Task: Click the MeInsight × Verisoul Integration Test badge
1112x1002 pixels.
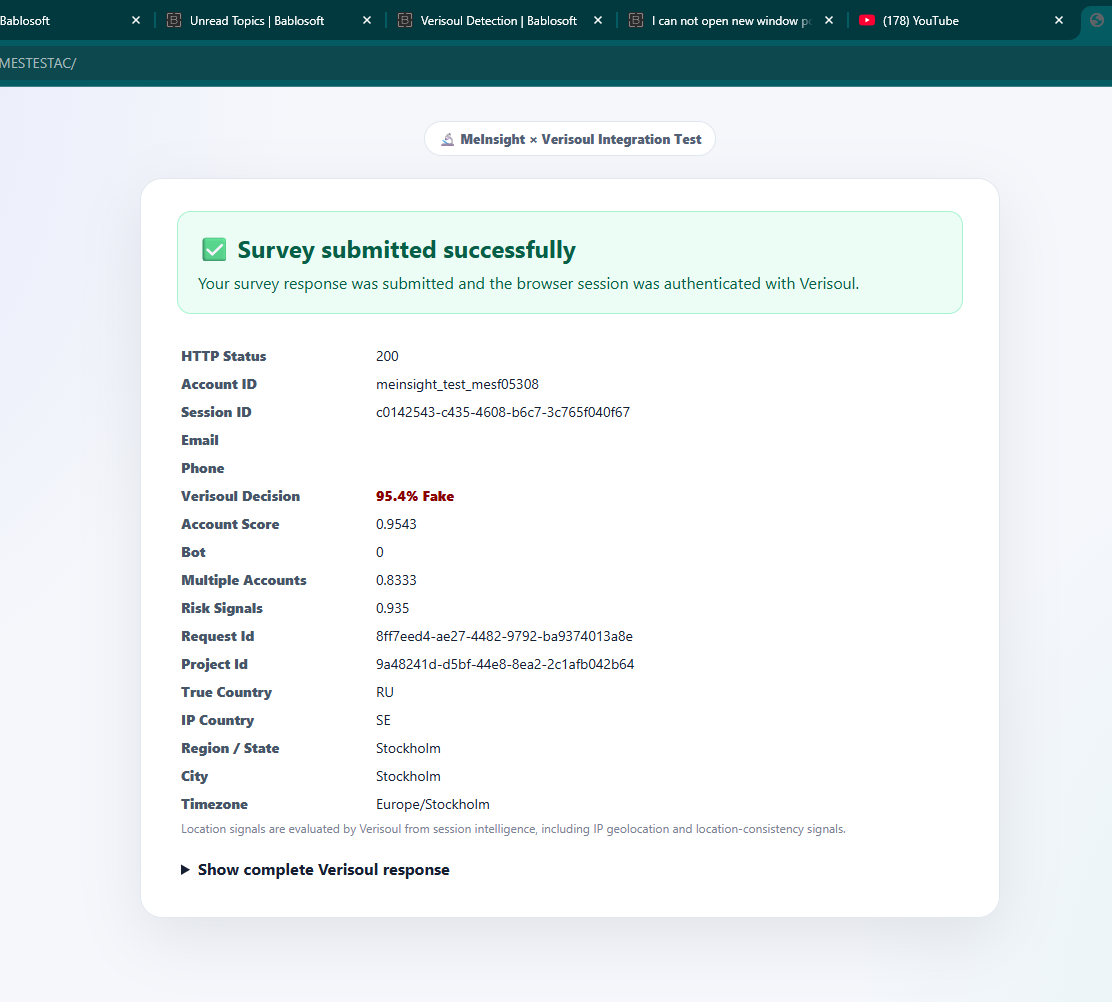Action: click(569, 139)
